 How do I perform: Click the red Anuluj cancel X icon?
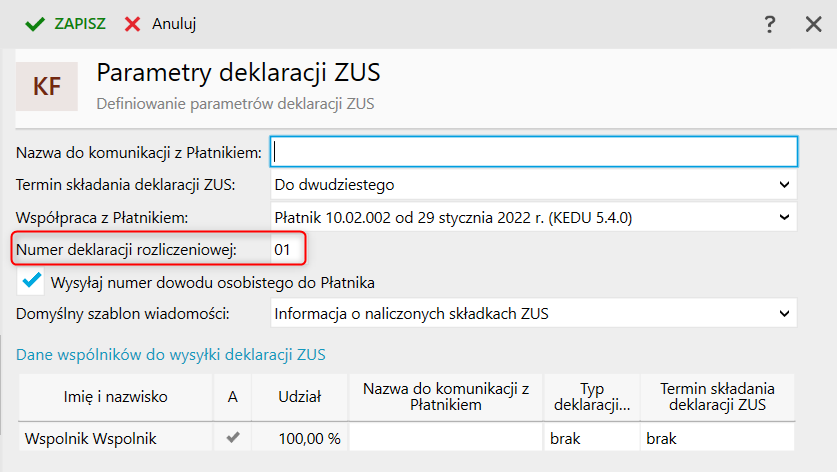(x=133, y=24)
